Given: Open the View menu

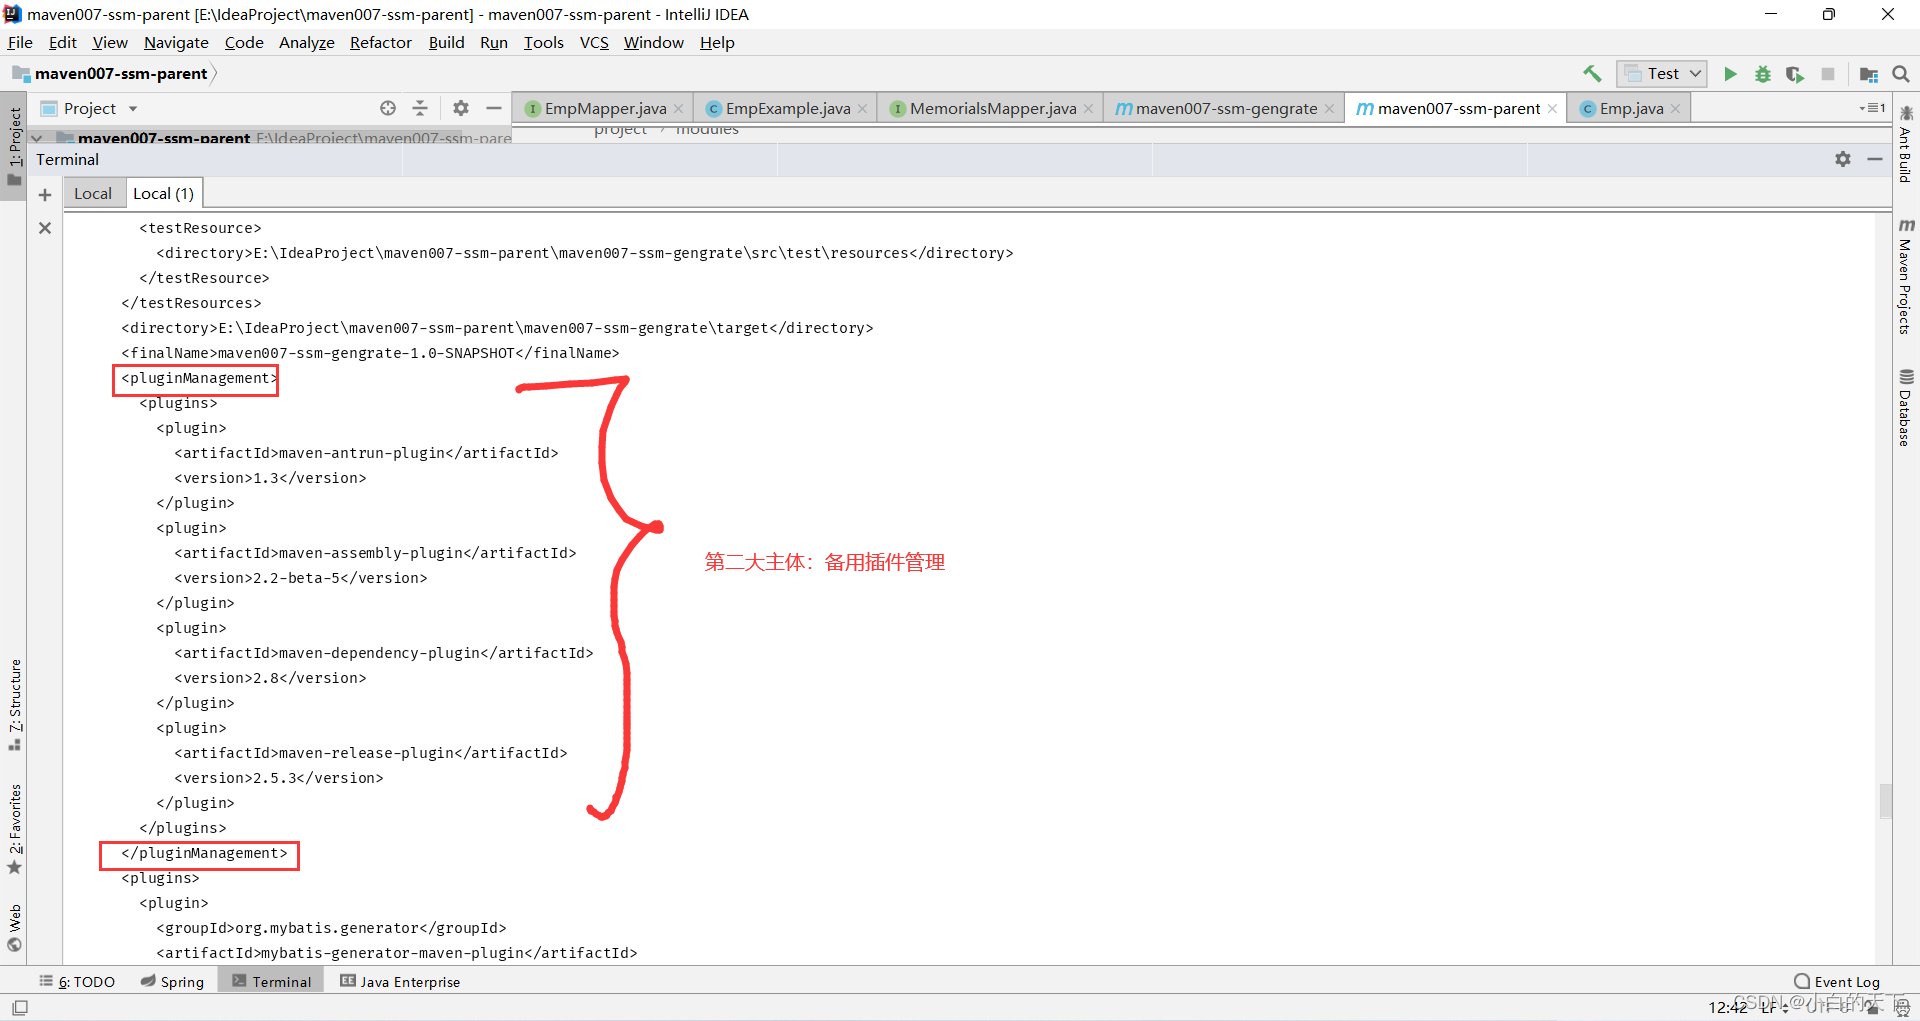Looking at the screenshot, I should point(110,42).
